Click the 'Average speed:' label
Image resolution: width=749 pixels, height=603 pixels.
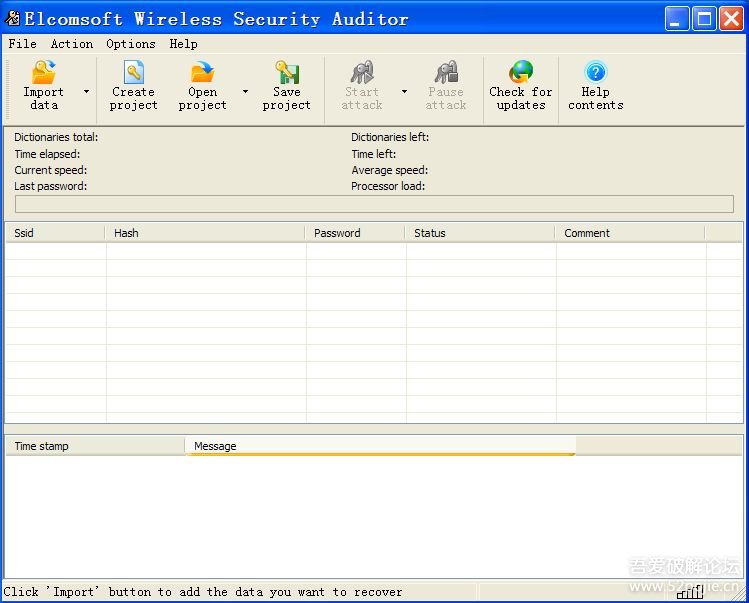click(389, 170)
